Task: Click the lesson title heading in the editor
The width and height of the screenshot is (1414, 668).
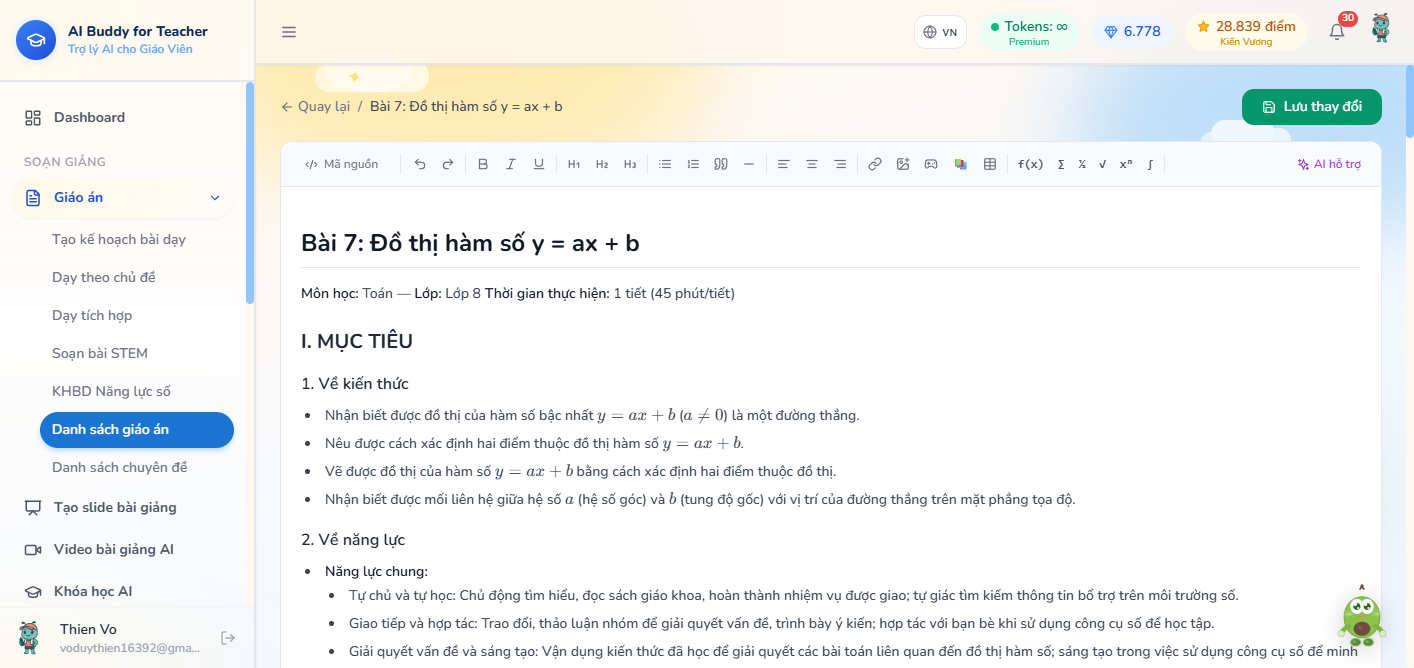Action: 470,243
